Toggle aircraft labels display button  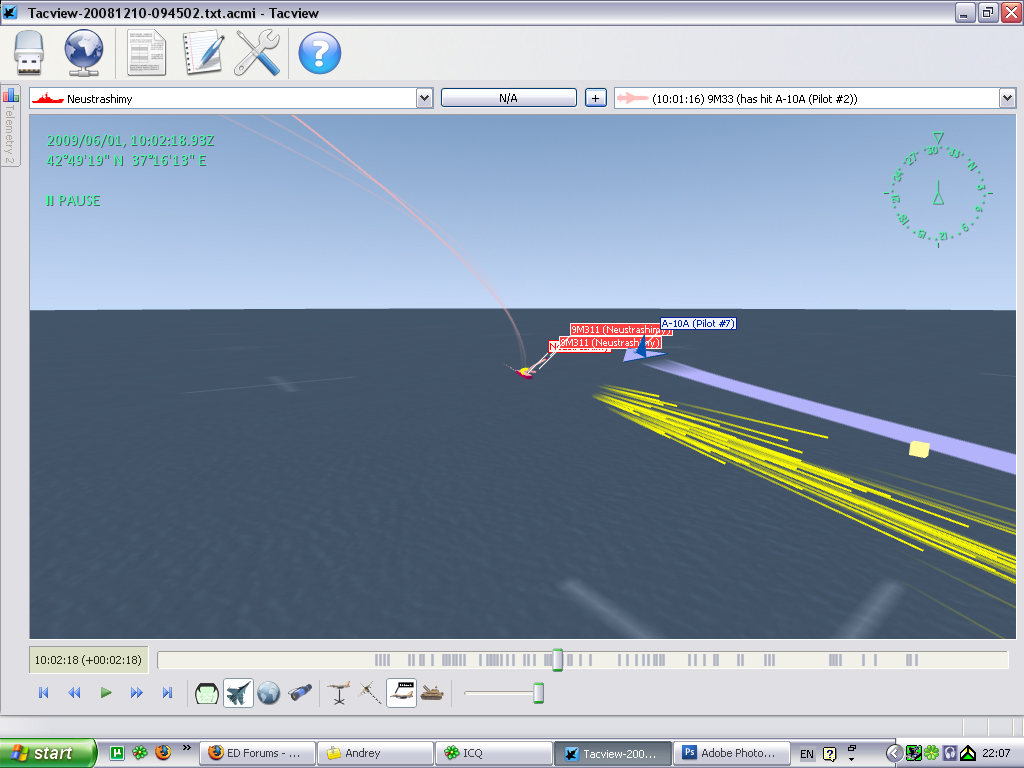(401, 693)
